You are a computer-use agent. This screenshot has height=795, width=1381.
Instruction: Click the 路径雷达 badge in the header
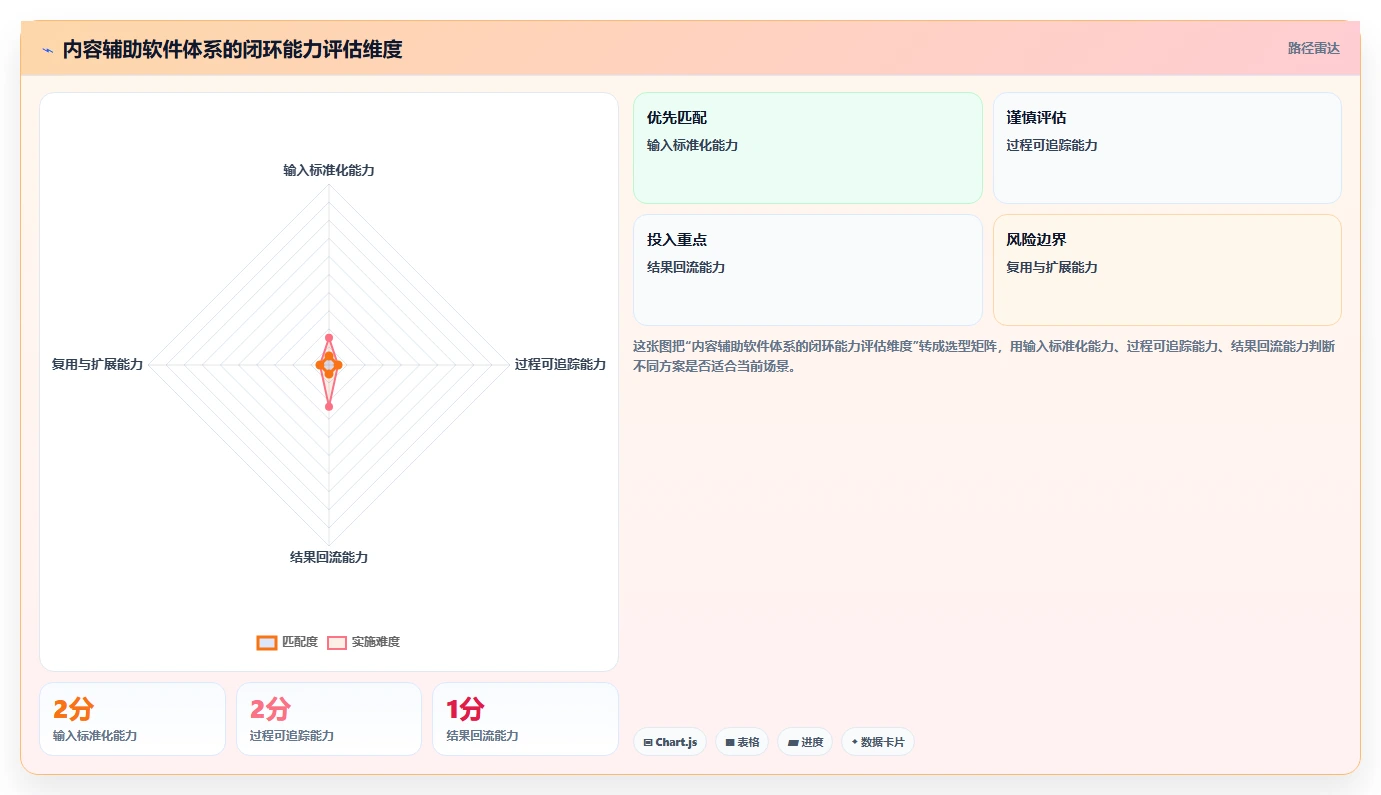pos(1313,48)
